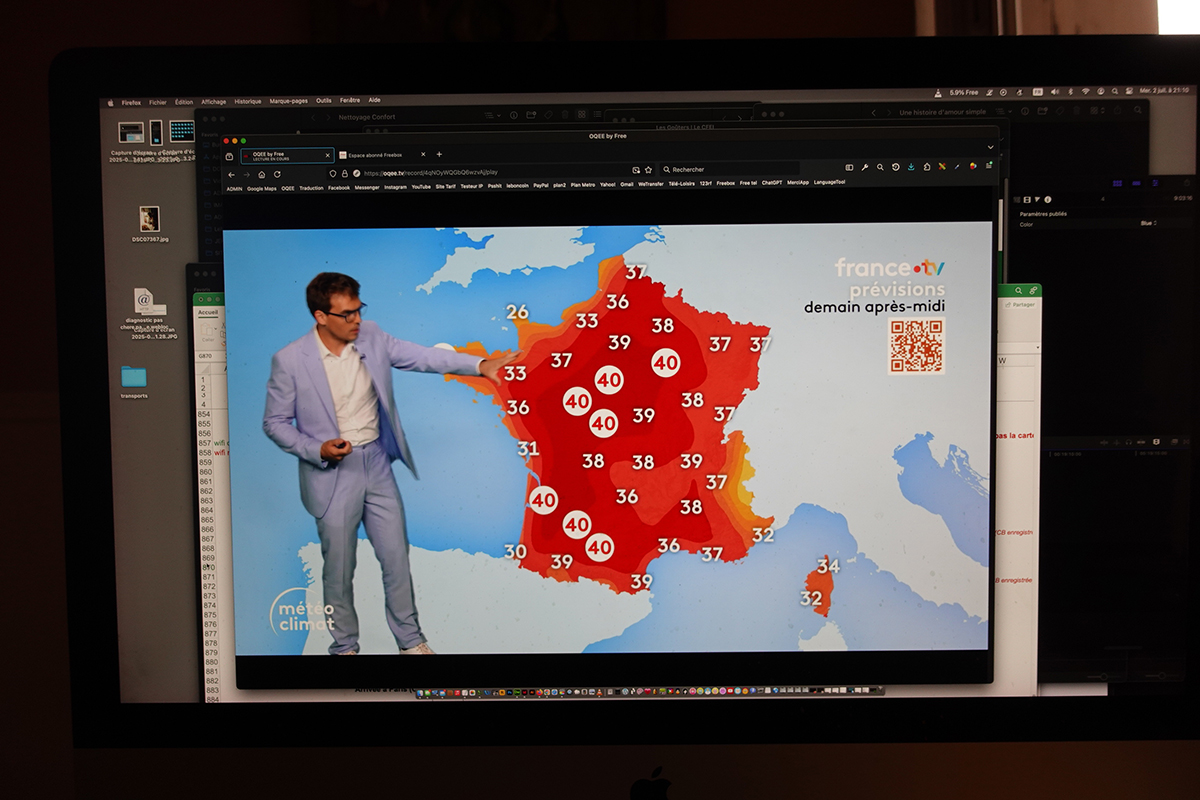Expand the list all tabs chevron
1200x800 pixels.
point(990,147)
